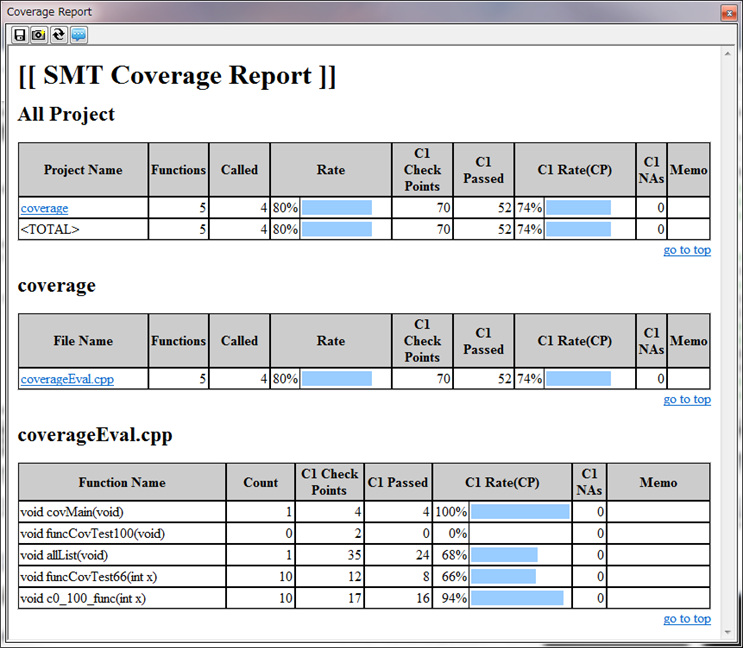Image resolution: width=744 pixels, height=650 pixels.
Task: Select the 'void allList(void)' function row
Action: click(x=364, y=555)
